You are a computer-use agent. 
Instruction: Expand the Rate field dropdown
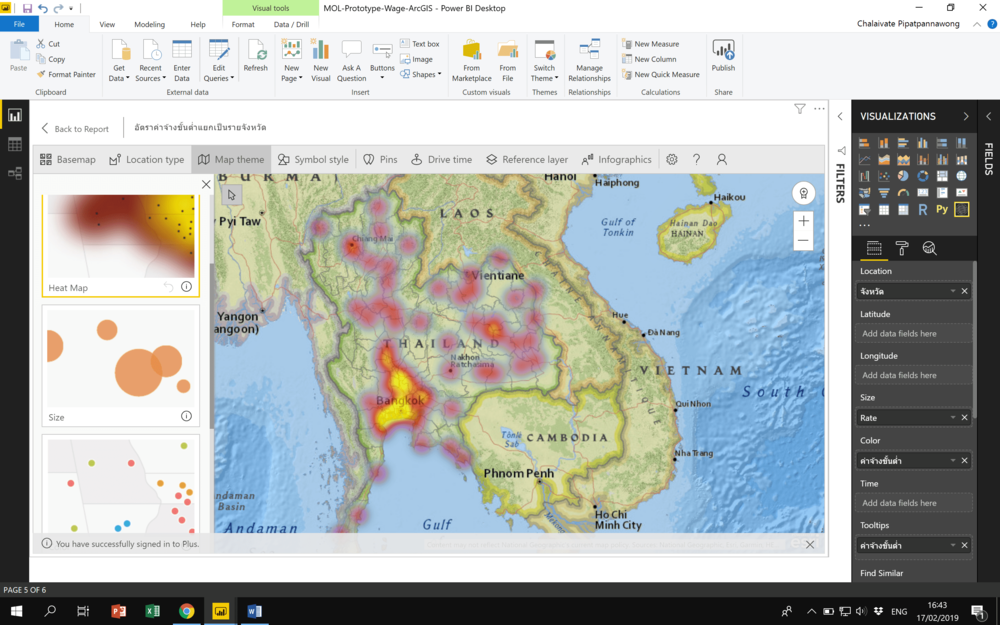[x=953, y=418]
